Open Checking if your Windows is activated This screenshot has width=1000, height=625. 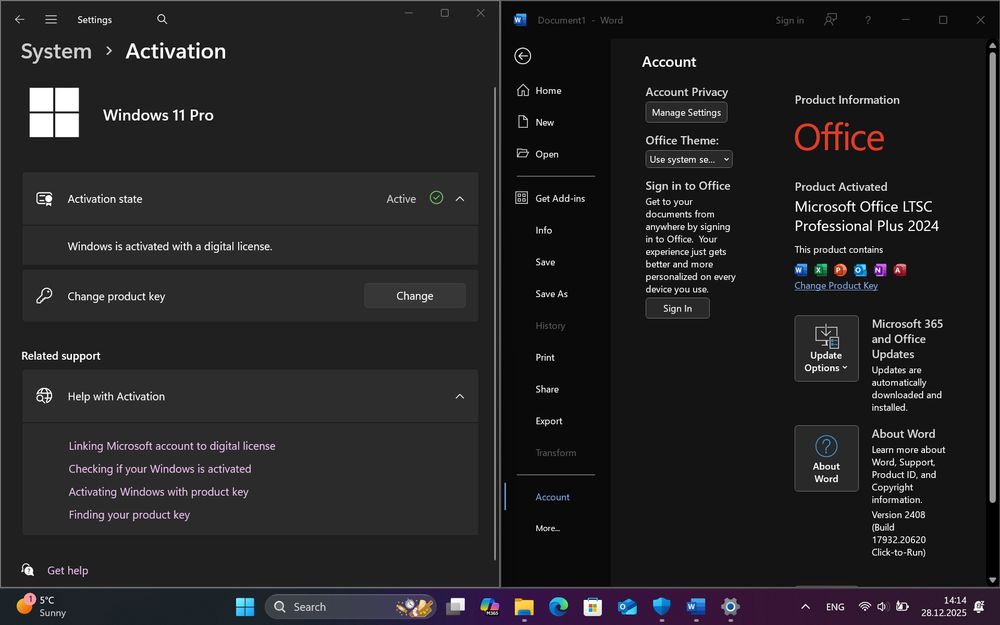click(x=160, y=469)
